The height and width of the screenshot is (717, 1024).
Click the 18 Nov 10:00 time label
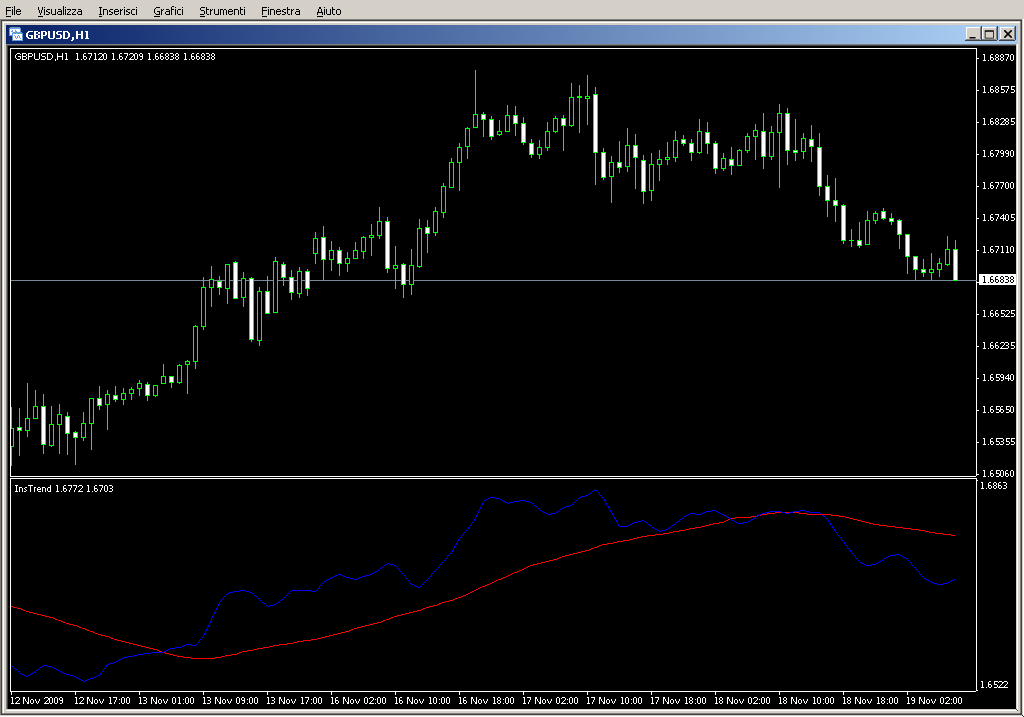[806, 701]
